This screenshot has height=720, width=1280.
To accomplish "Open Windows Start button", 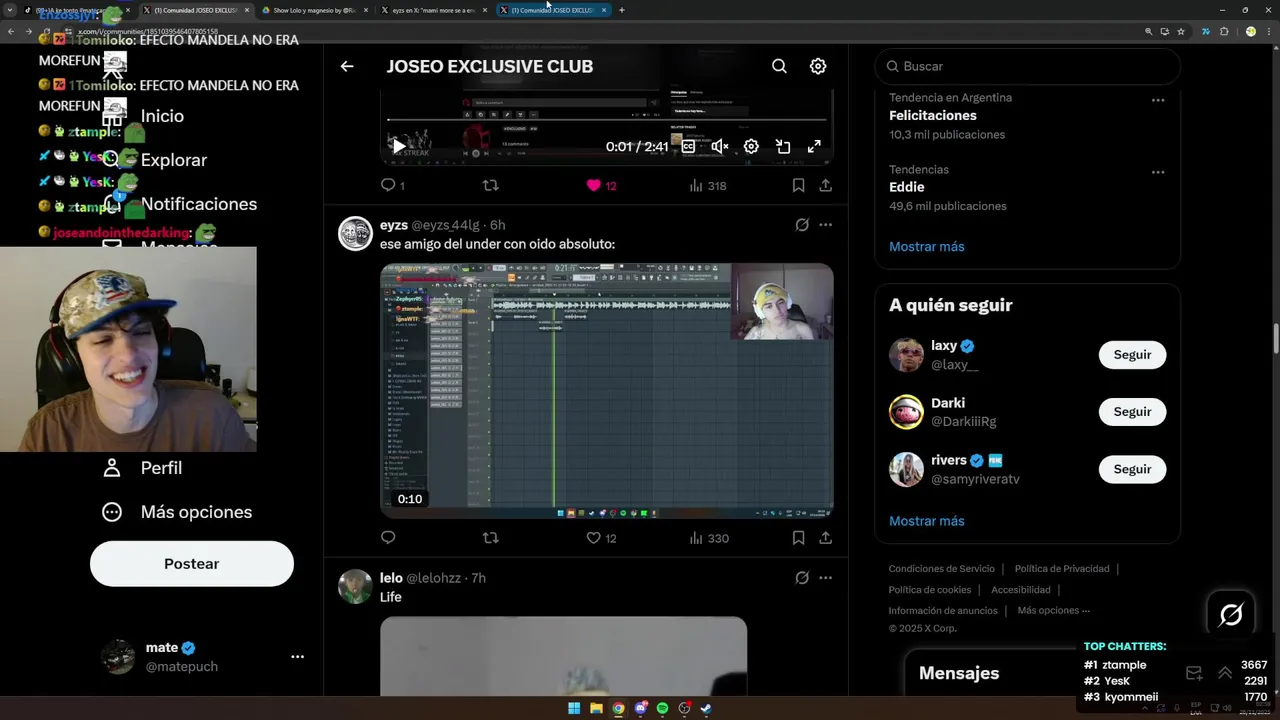I will pos(574,709).
